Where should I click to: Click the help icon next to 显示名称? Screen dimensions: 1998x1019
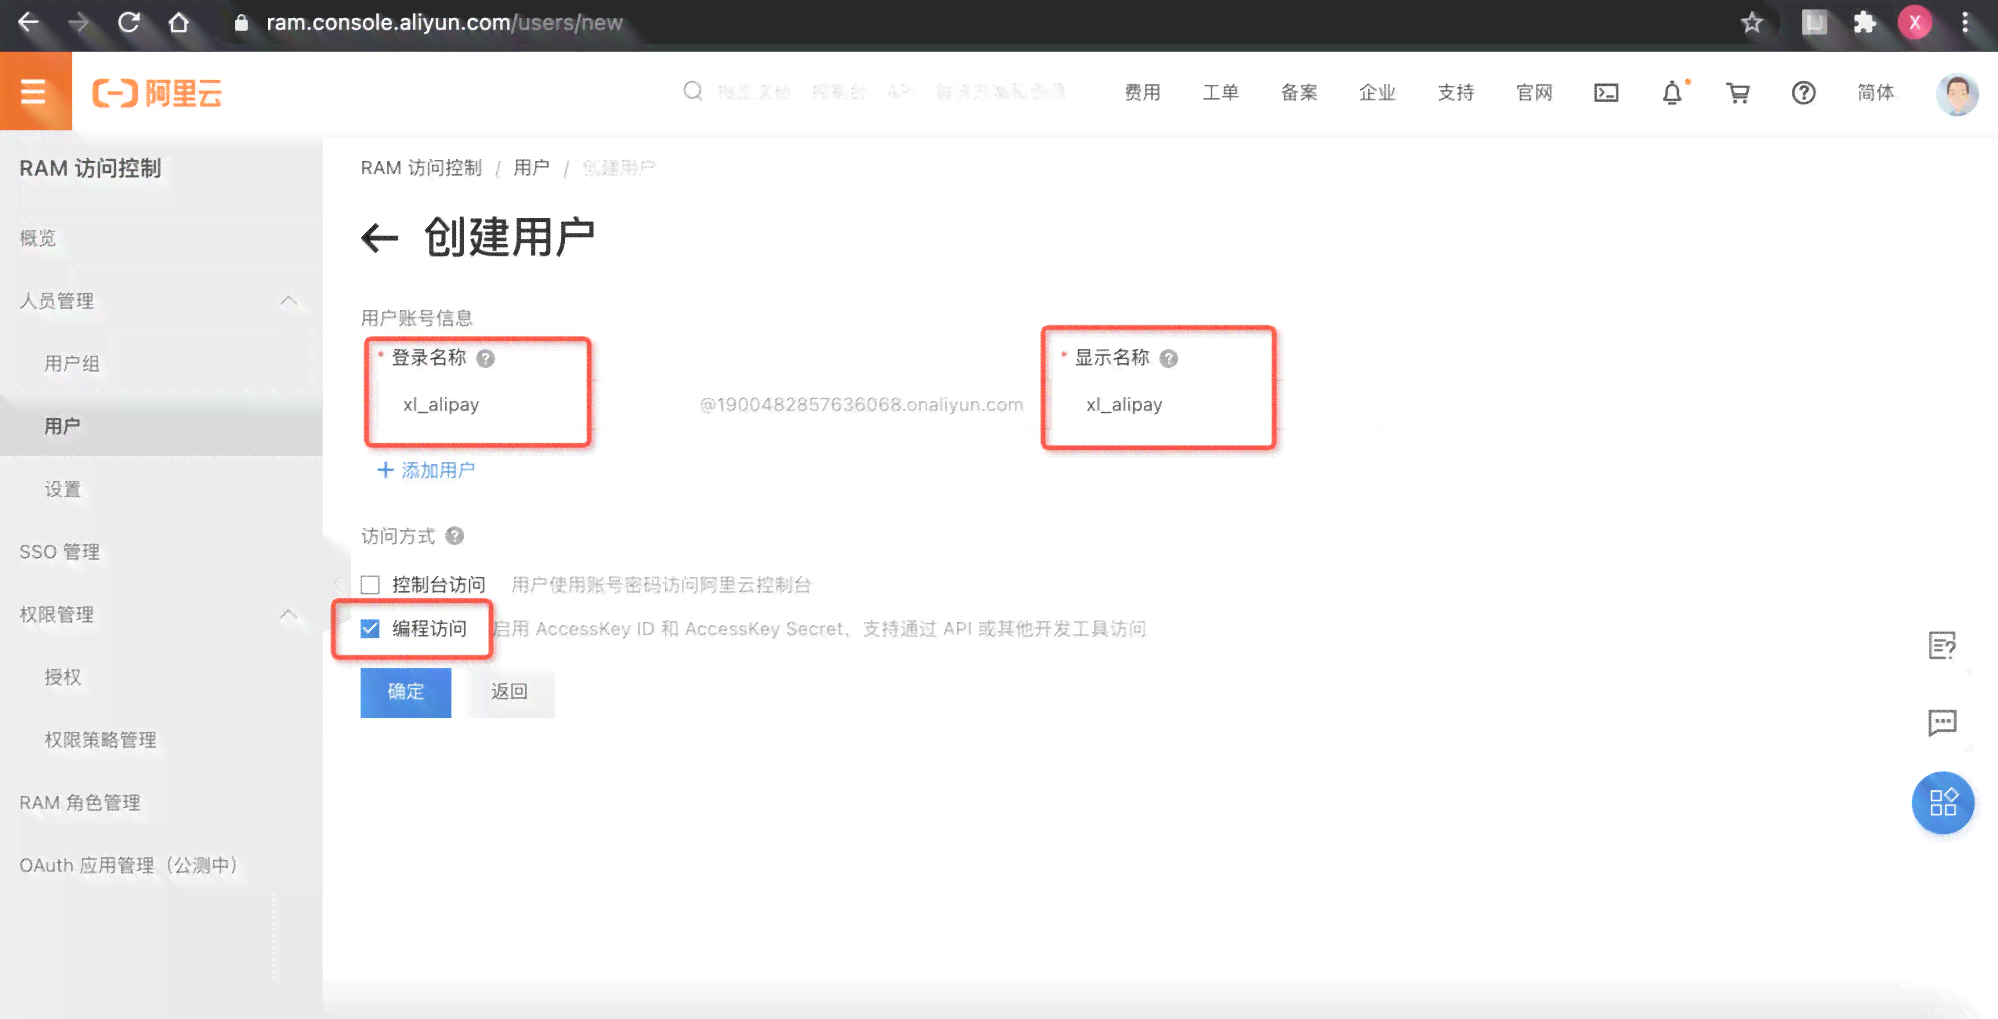click(x=1168, y=358)
